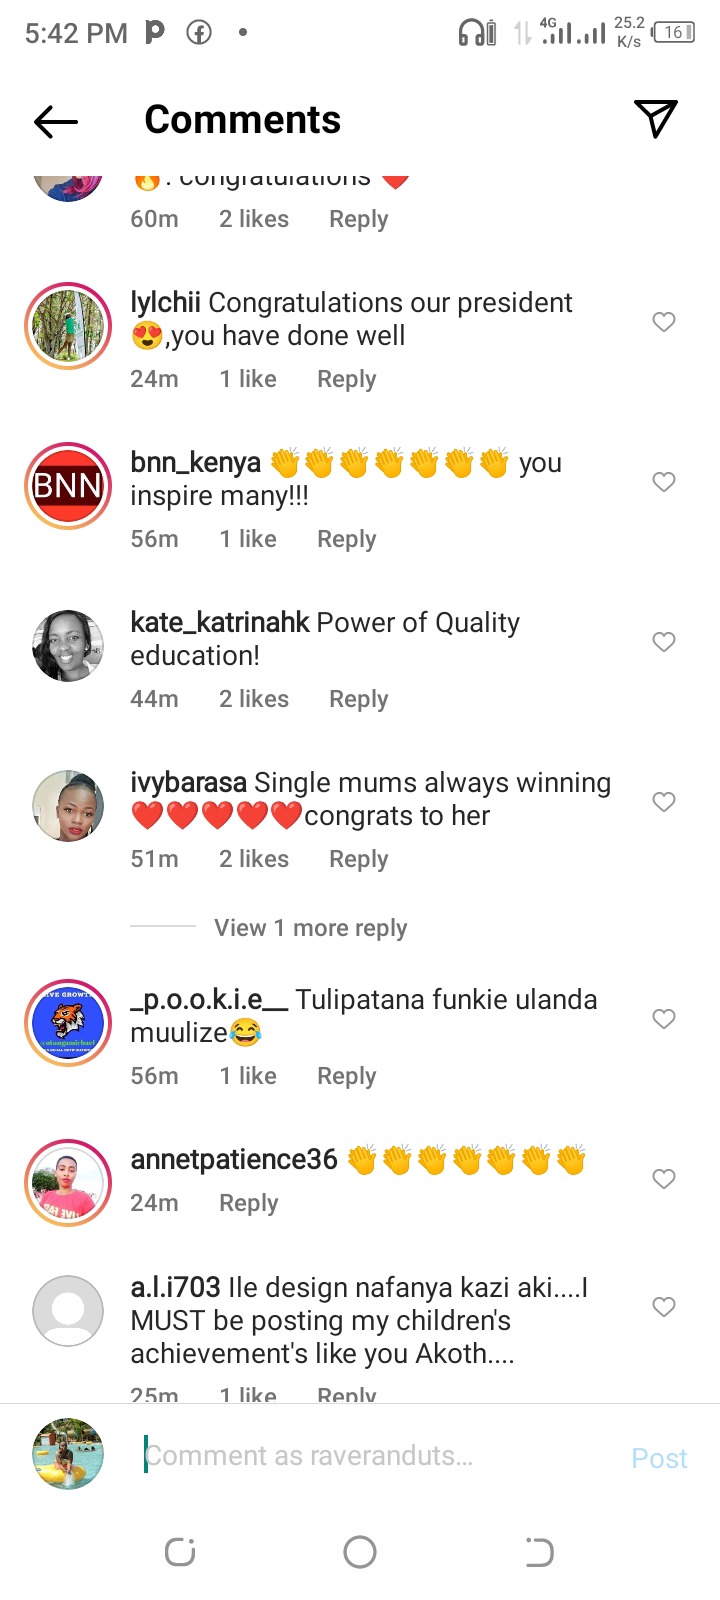Go back using the arrow icon
The image size is (720, 1600).
(x=56, y=122)
